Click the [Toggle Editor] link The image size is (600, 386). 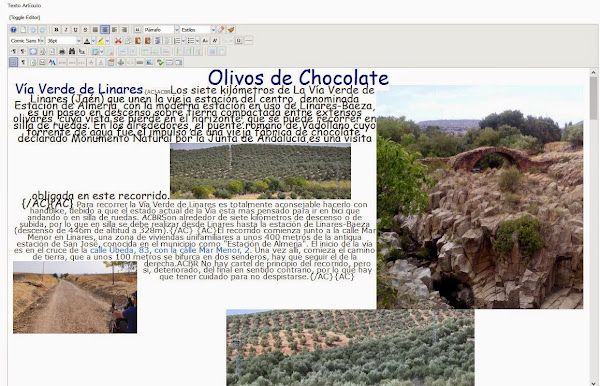[24, 17]
